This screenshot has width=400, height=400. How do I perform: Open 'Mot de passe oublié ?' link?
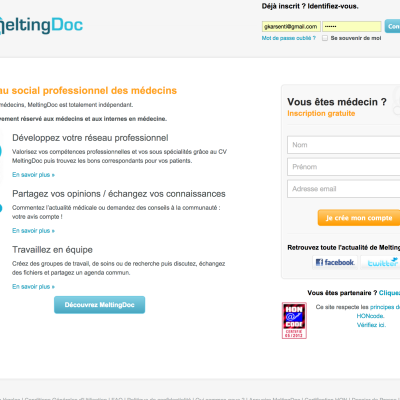pyautogui.click(x=289, y=38)
